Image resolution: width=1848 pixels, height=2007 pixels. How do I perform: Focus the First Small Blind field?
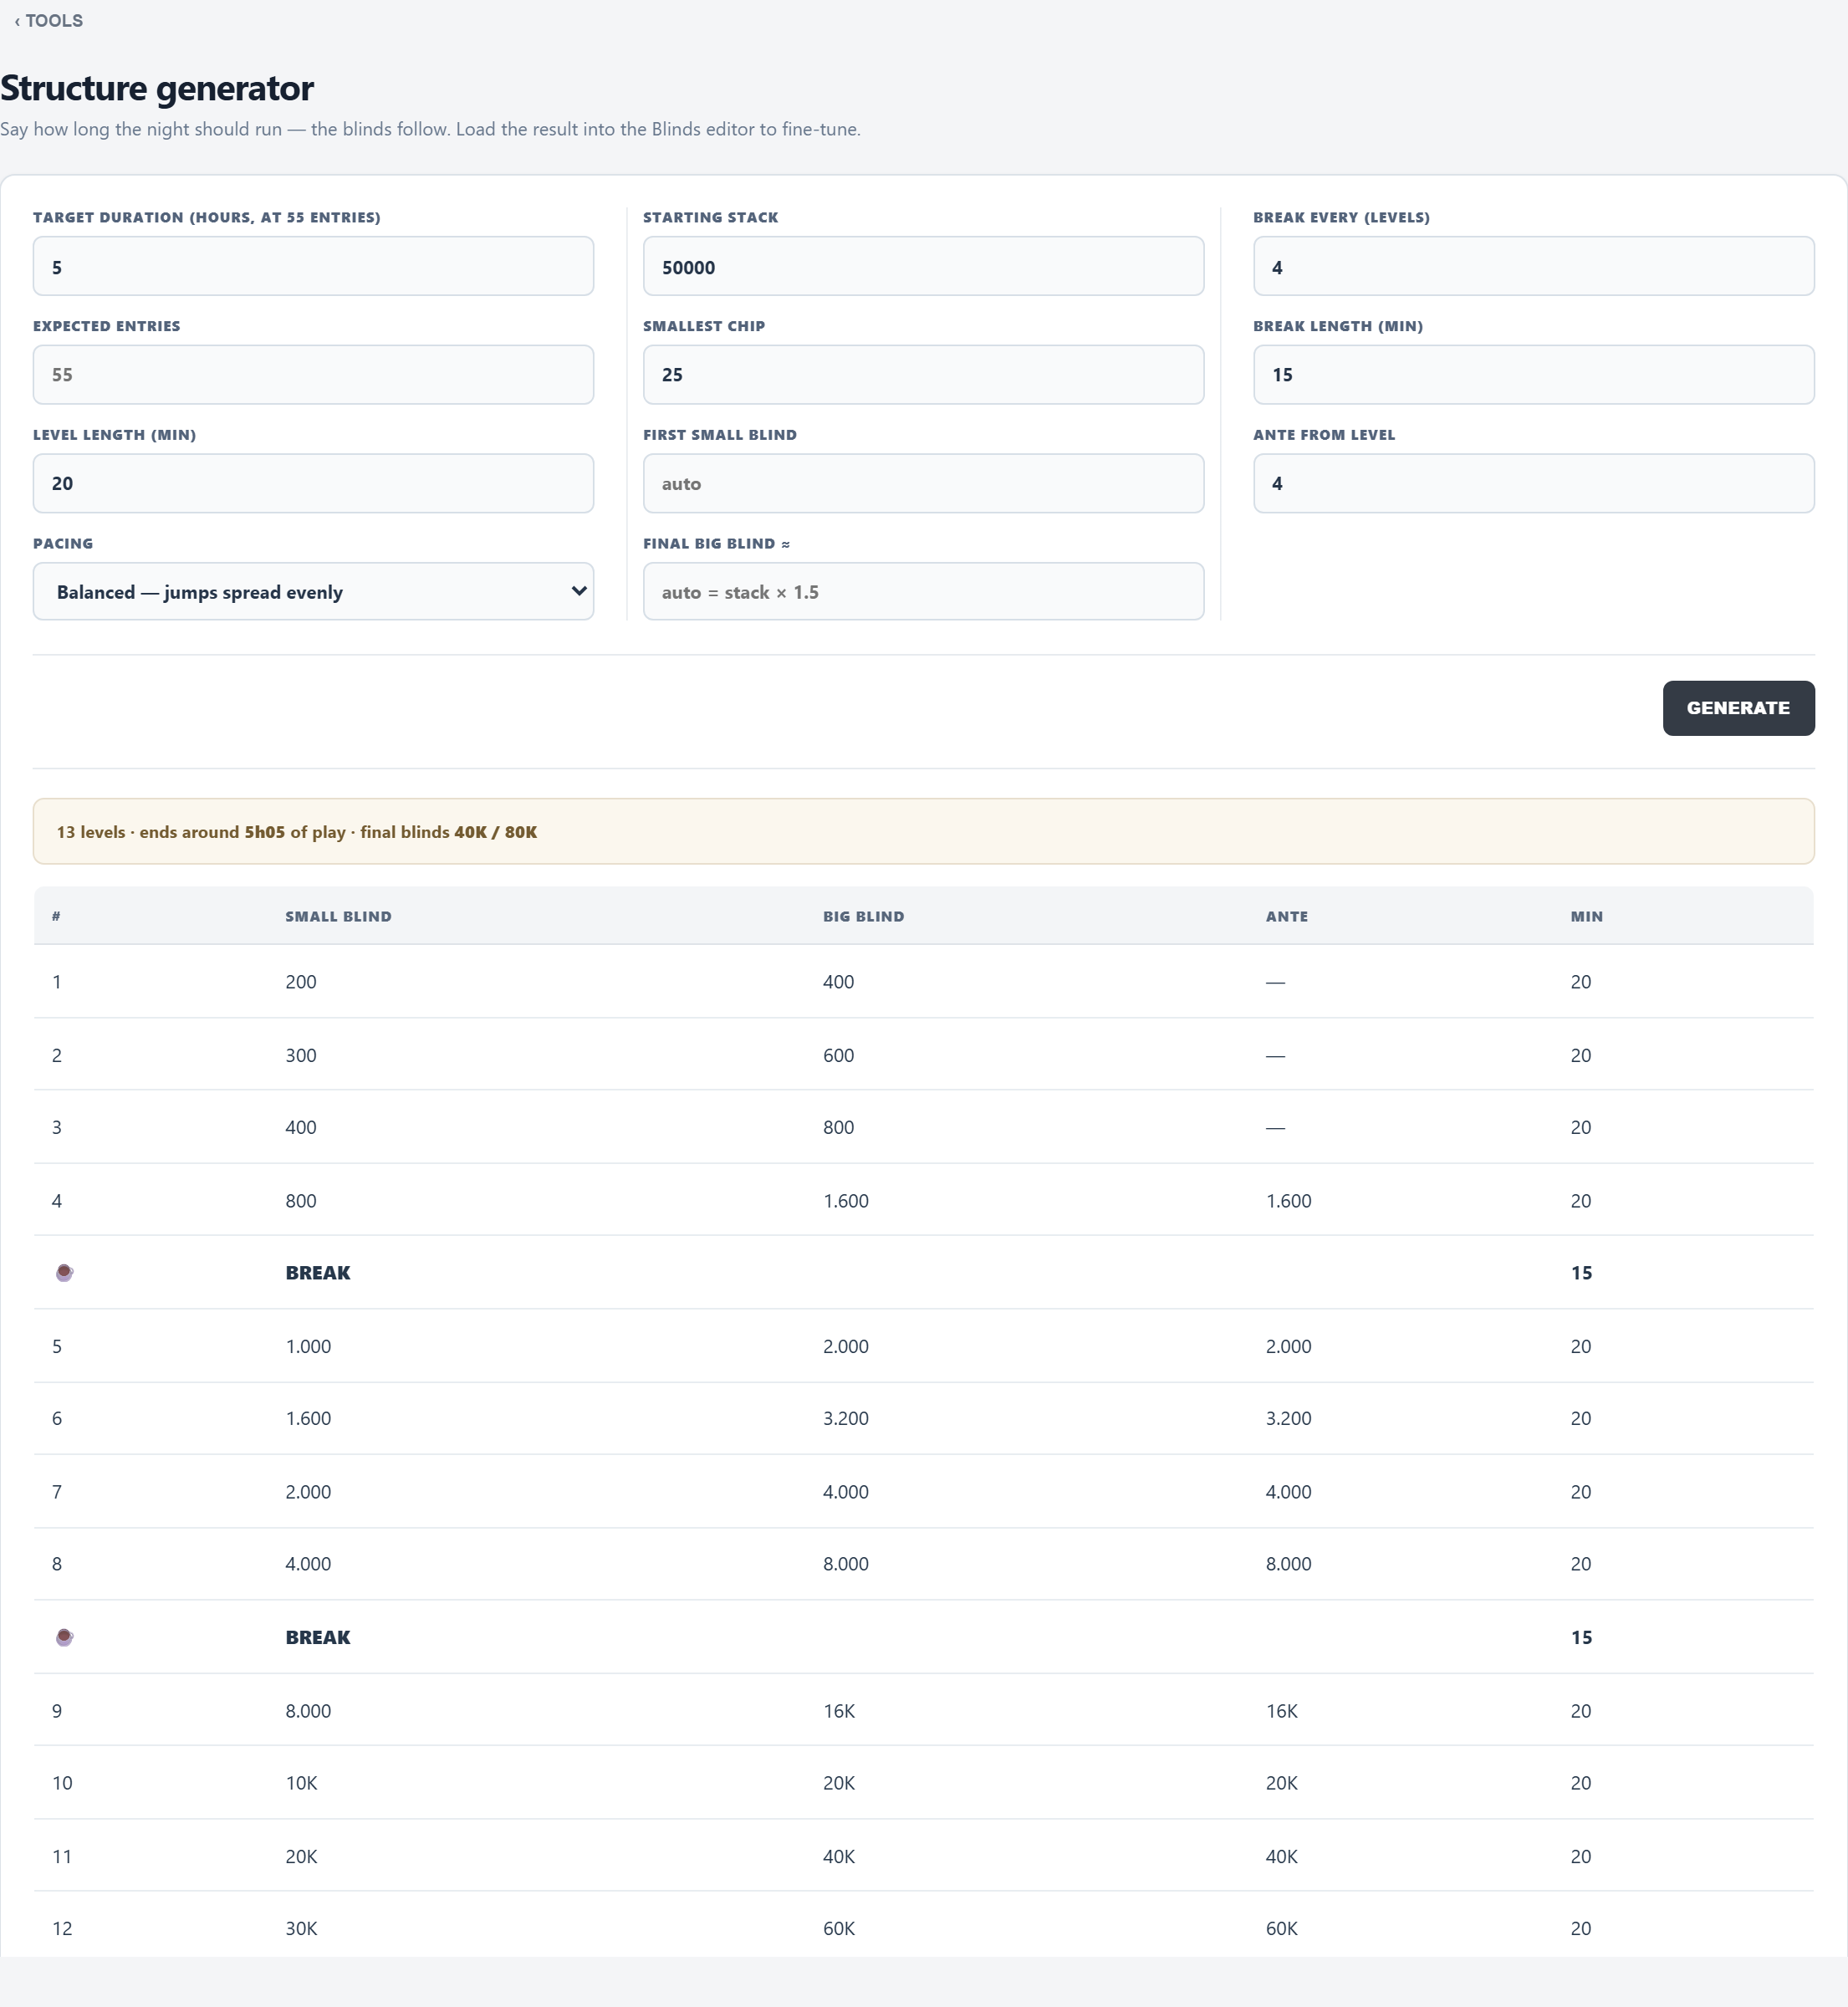923,484
